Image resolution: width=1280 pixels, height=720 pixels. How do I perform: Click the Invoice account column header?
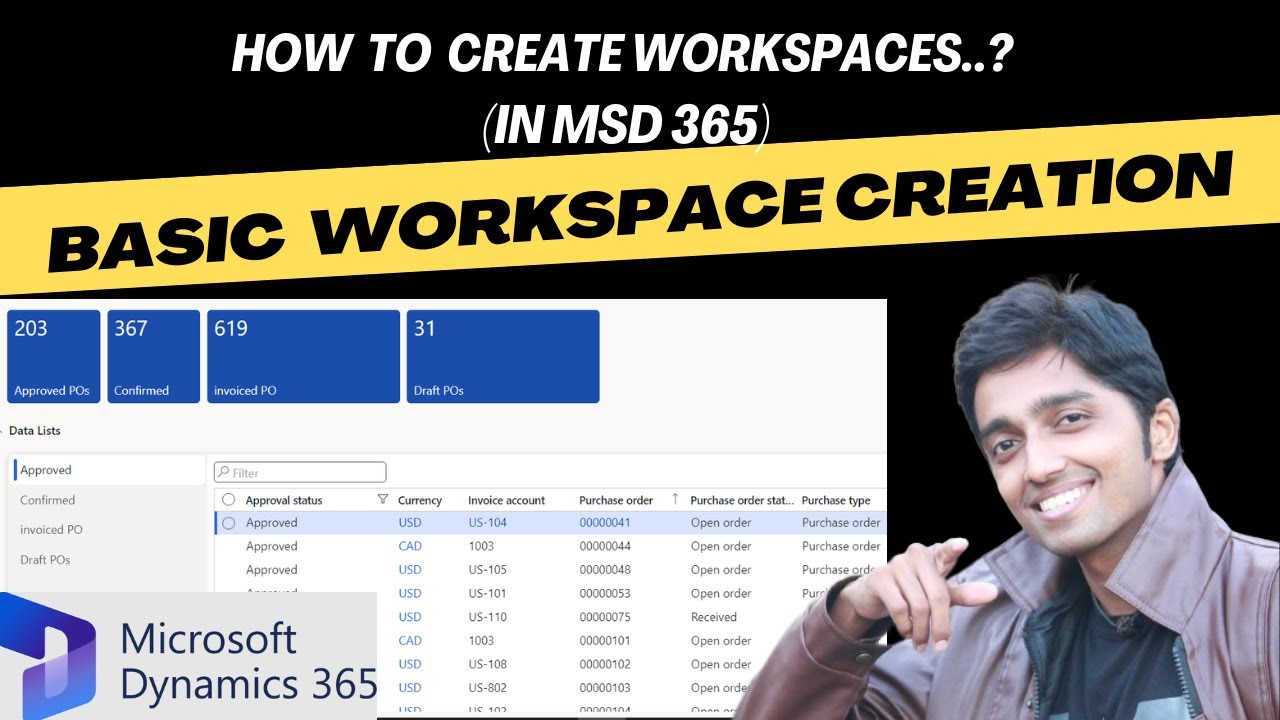507,500
